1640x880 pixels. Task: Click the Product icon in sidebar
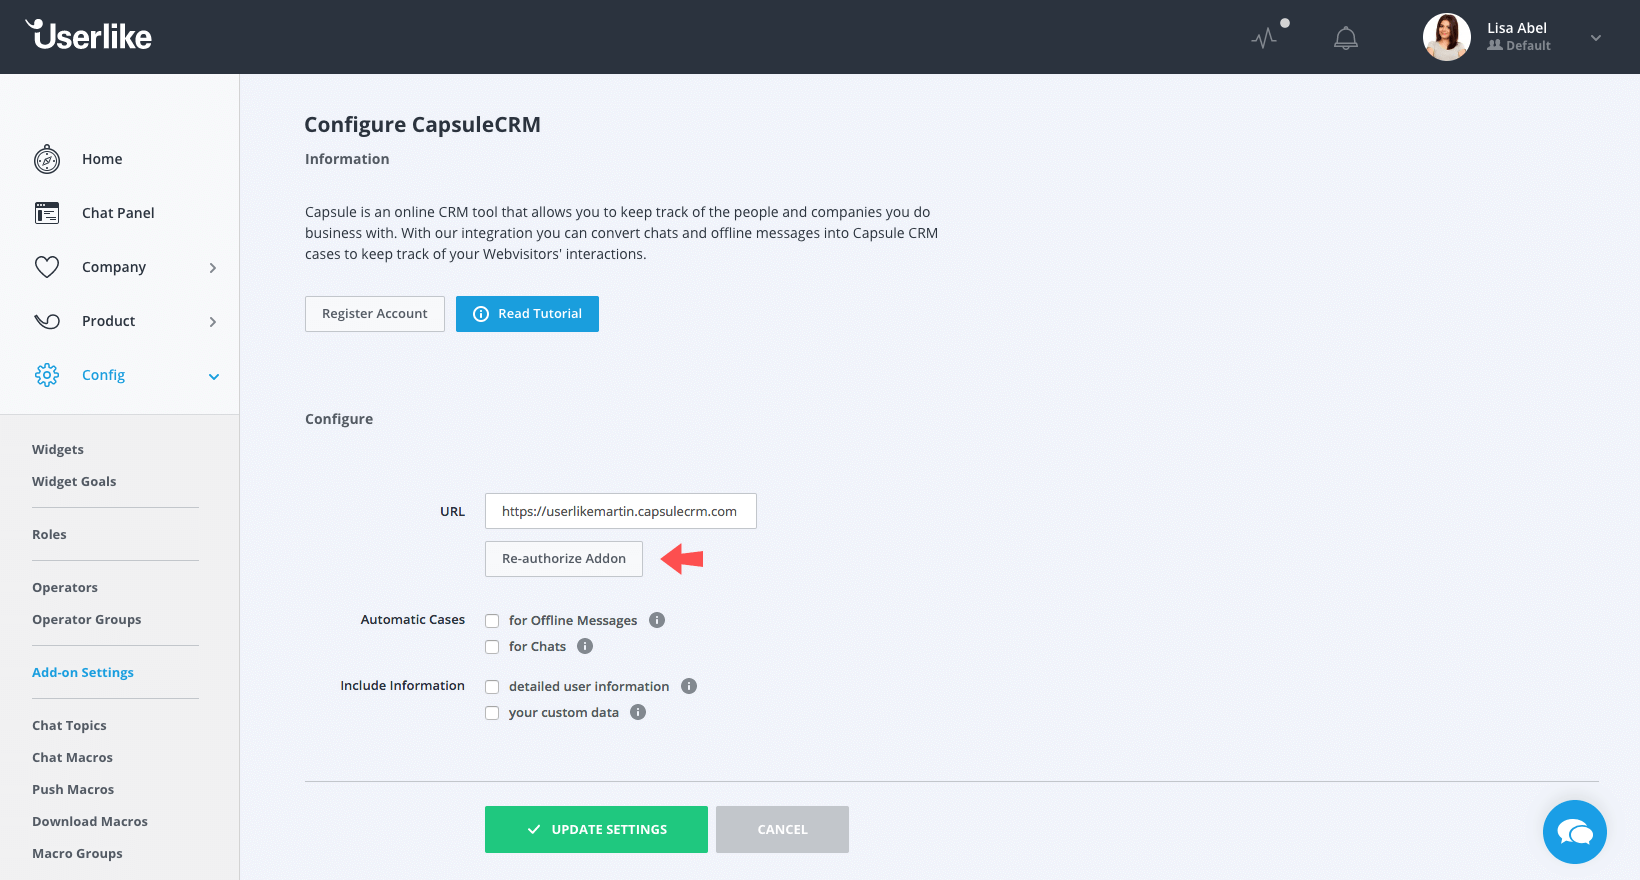[47, 321]
